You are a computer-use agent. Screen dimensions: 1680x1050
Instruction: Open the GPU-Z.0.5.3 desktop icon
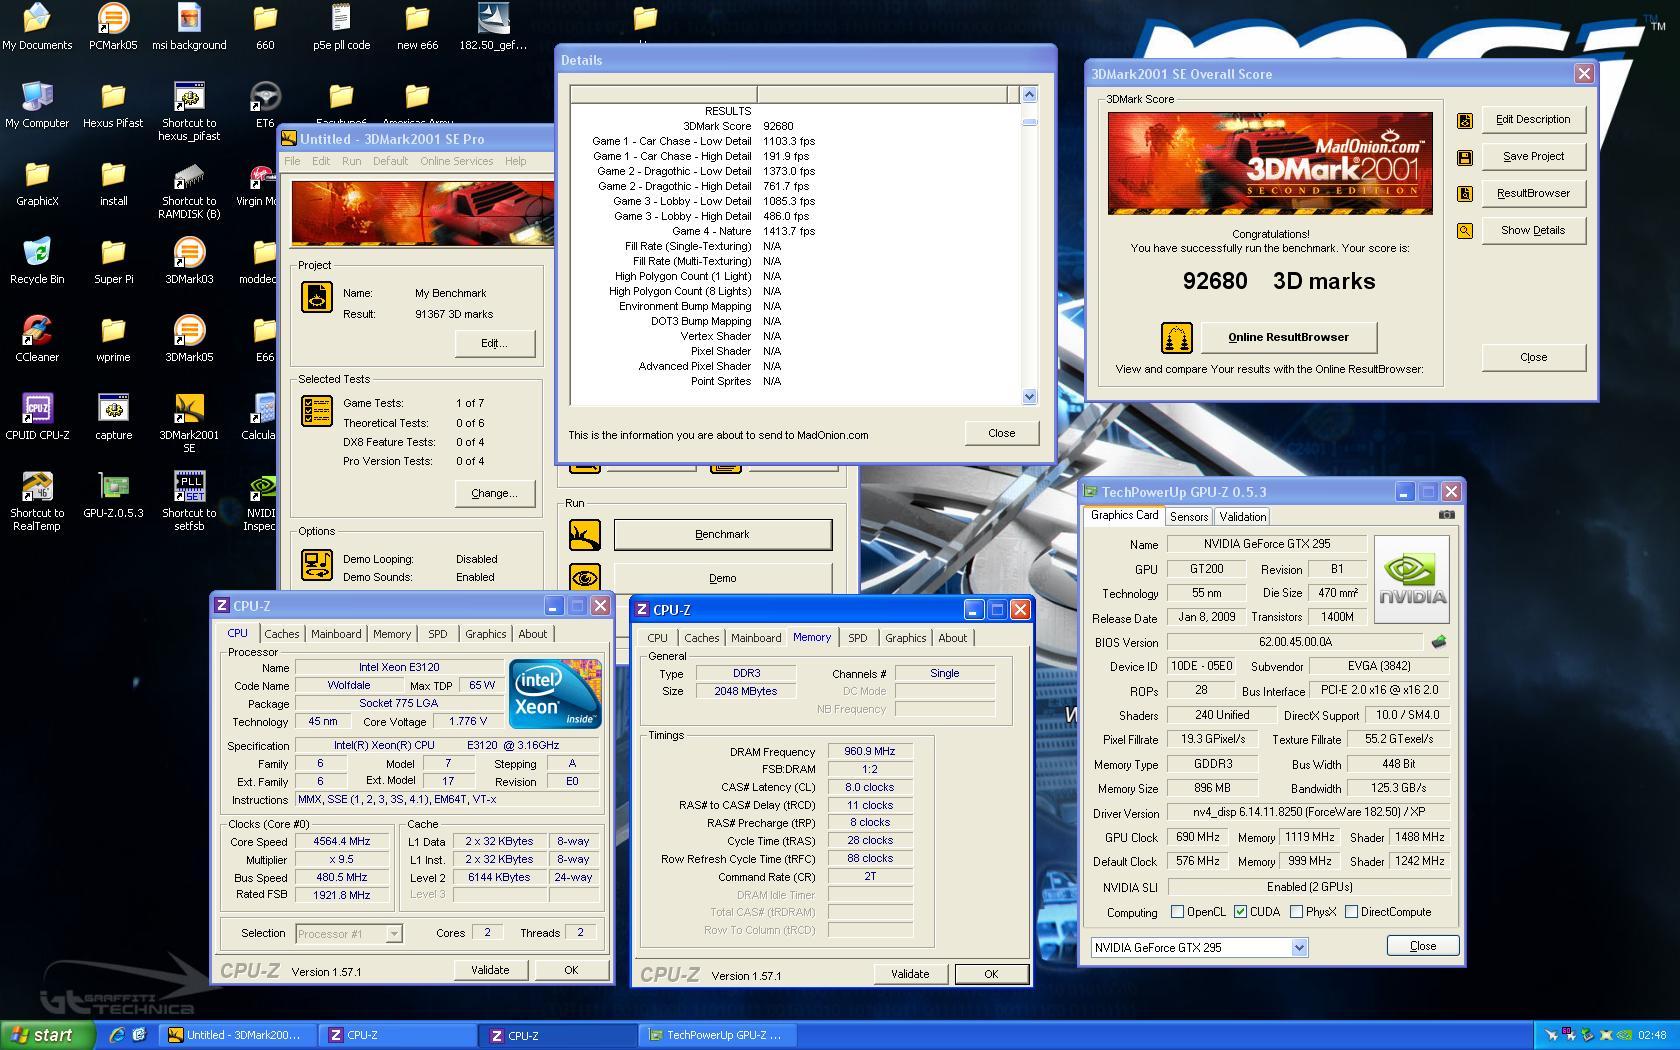click(x=113, y=494)
